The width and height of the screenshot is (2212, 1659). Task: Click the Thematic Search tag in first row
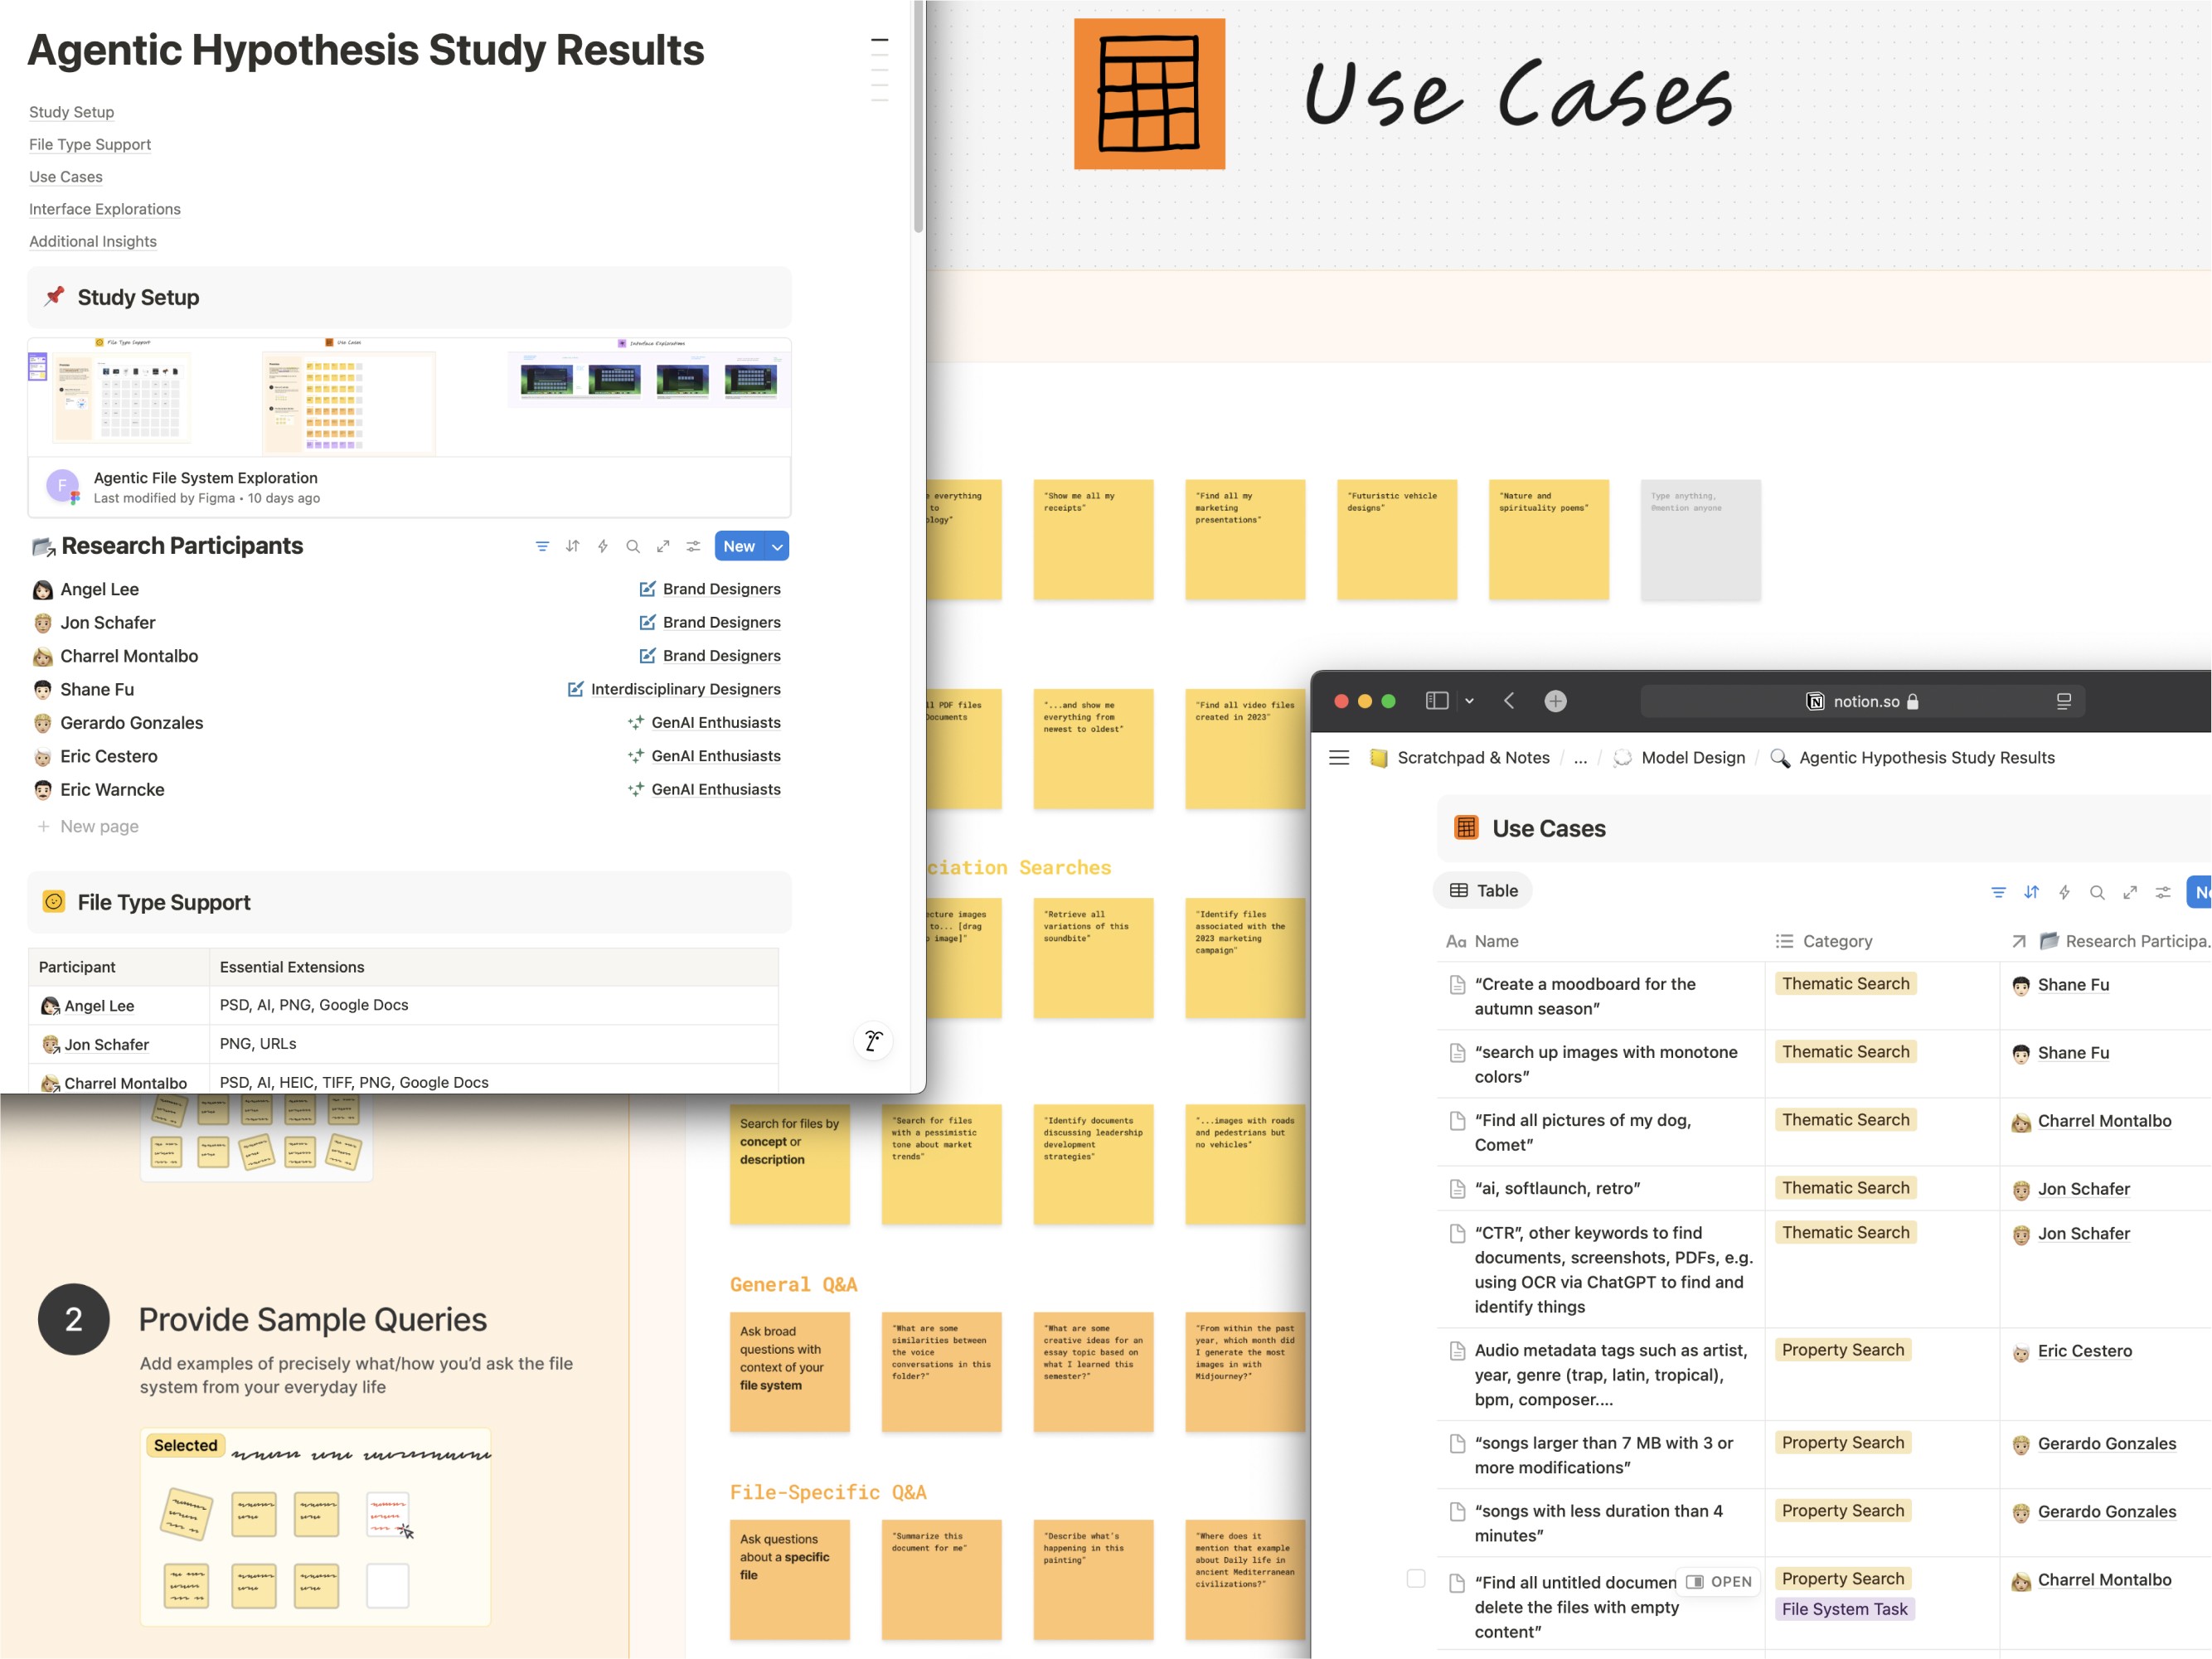point(1845,984)
